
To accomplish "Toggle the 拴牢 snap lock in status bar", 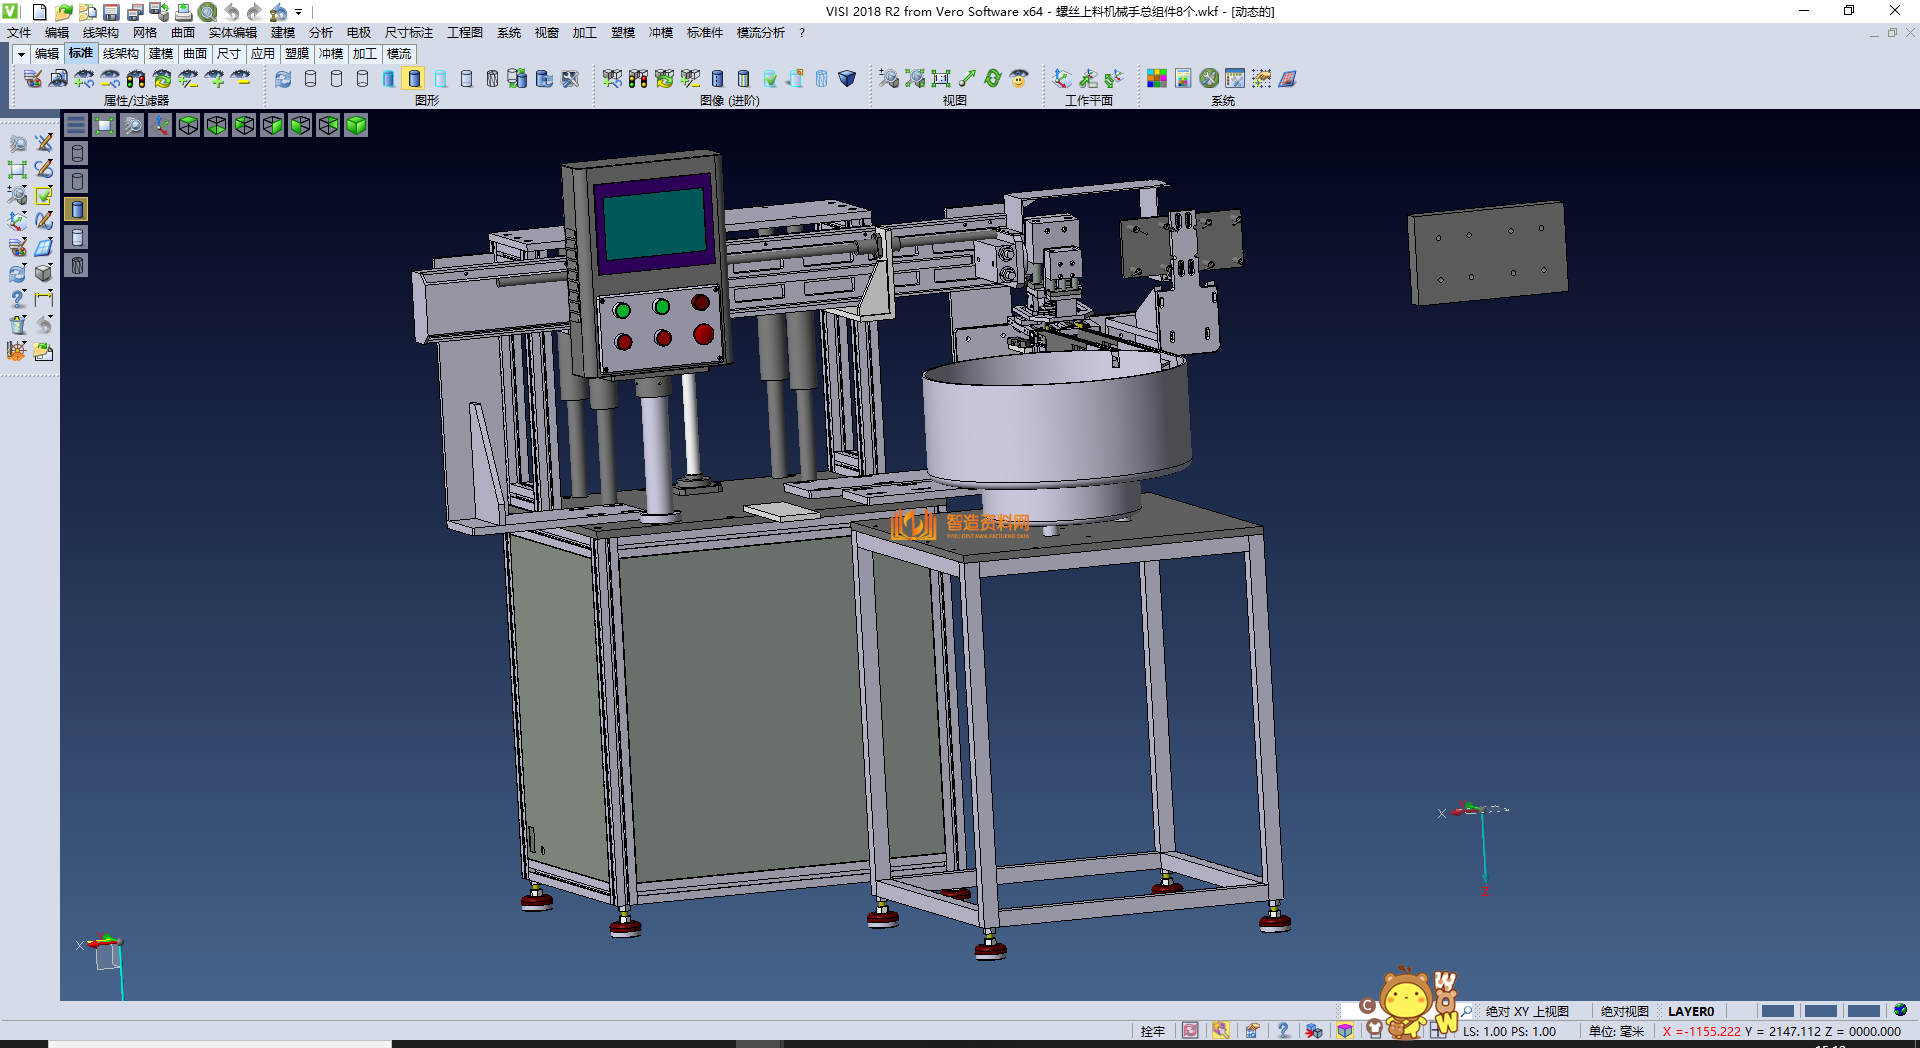I will point(1152,1031).
